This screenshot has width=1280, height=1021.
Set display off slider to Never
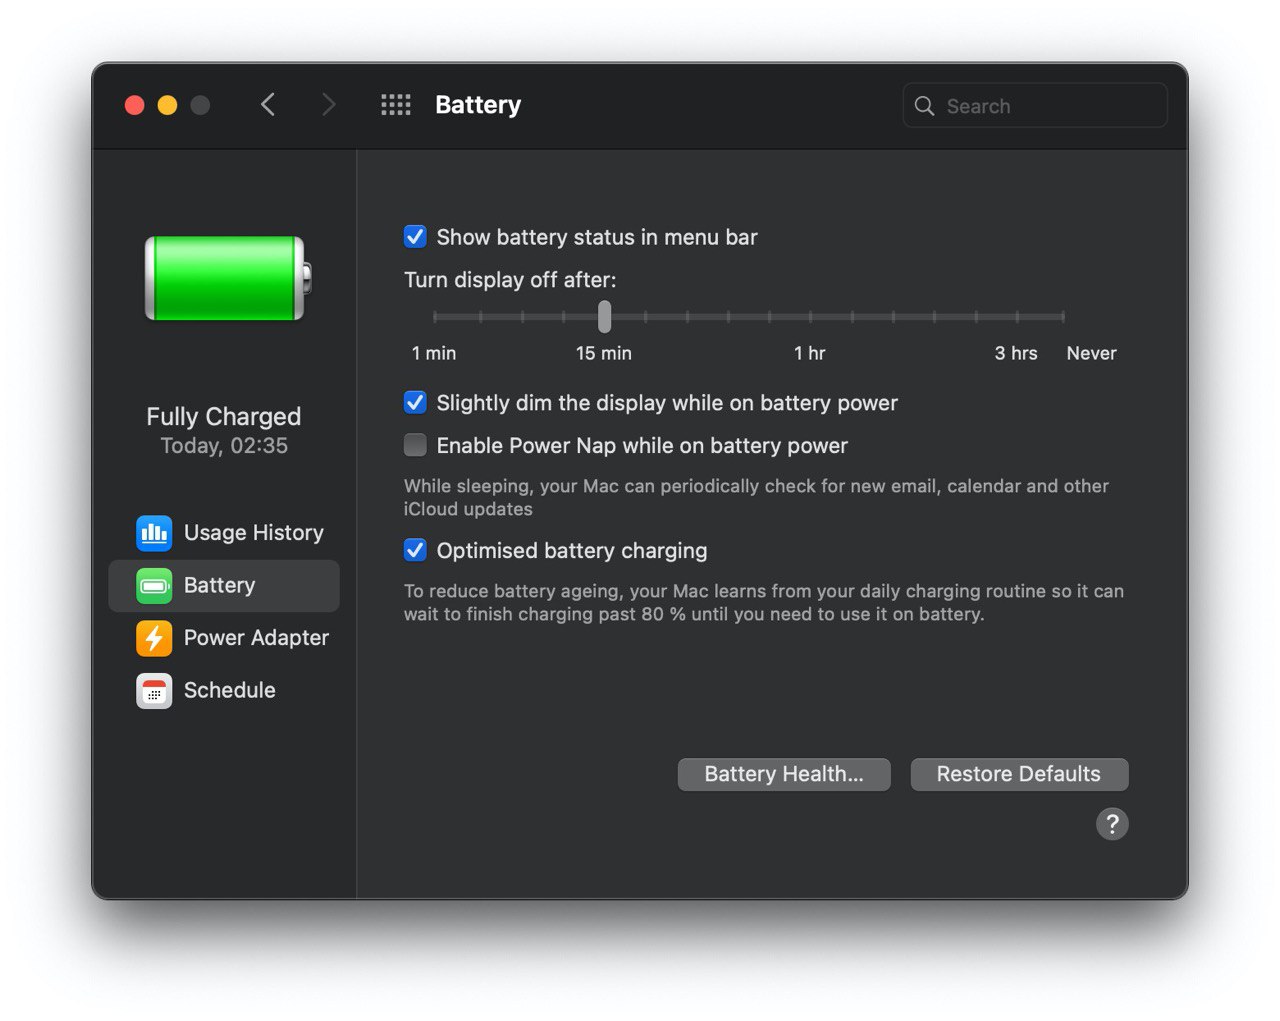pyautogui.click(x=1063, y=316)
